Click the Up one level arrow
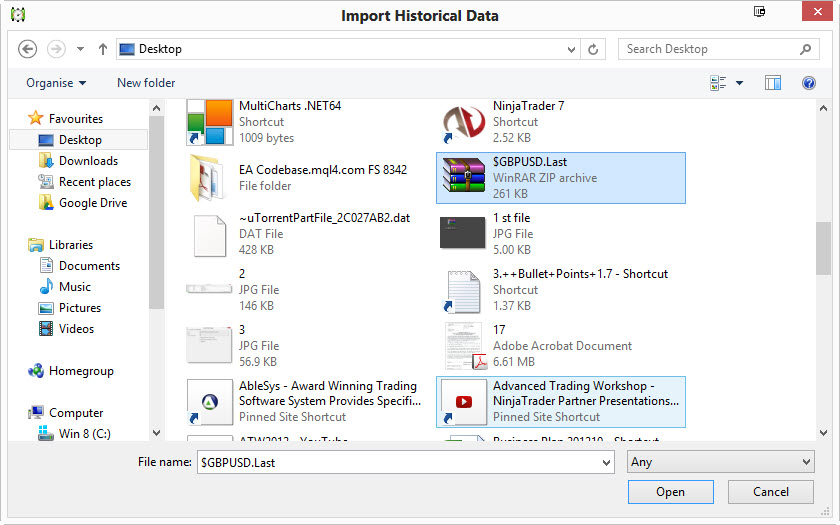Screen dimensions: 840x525 pos(103,48)
